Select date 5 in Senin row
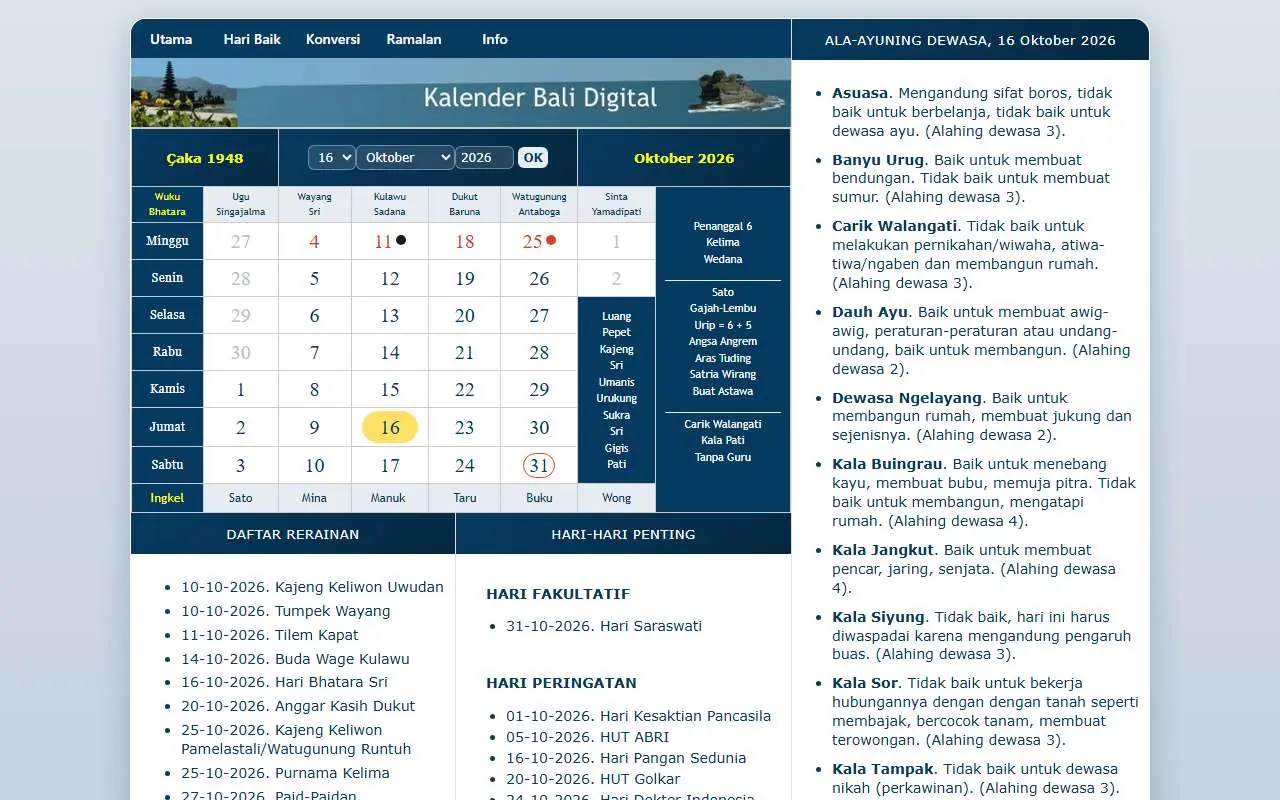The height and width of the screenshot is (800, 1280). pyautogui.click(x=314, y=278)
